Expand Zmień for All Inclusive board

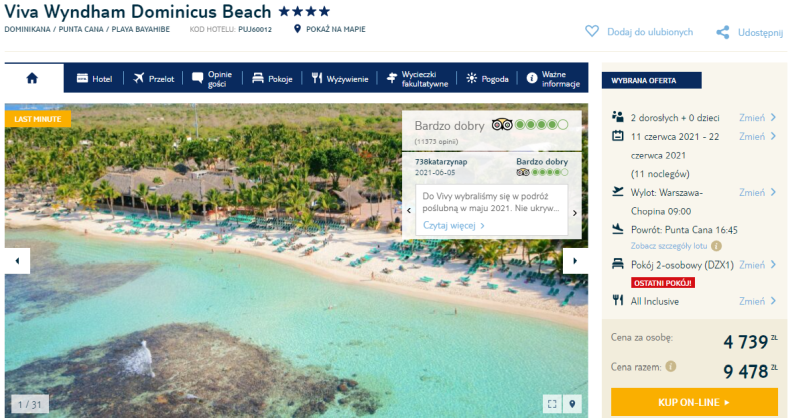click(757, 301)
